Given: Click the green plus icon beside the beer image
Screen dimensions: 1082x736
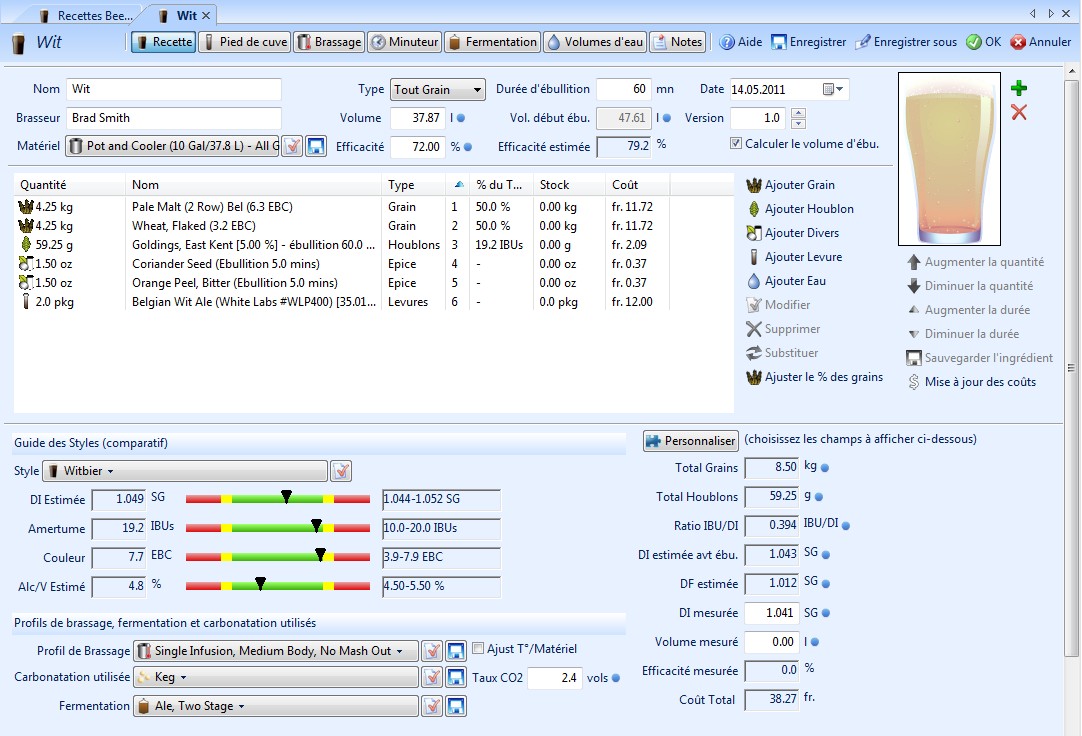Looking at the screenshot, I should point(1019,89).
